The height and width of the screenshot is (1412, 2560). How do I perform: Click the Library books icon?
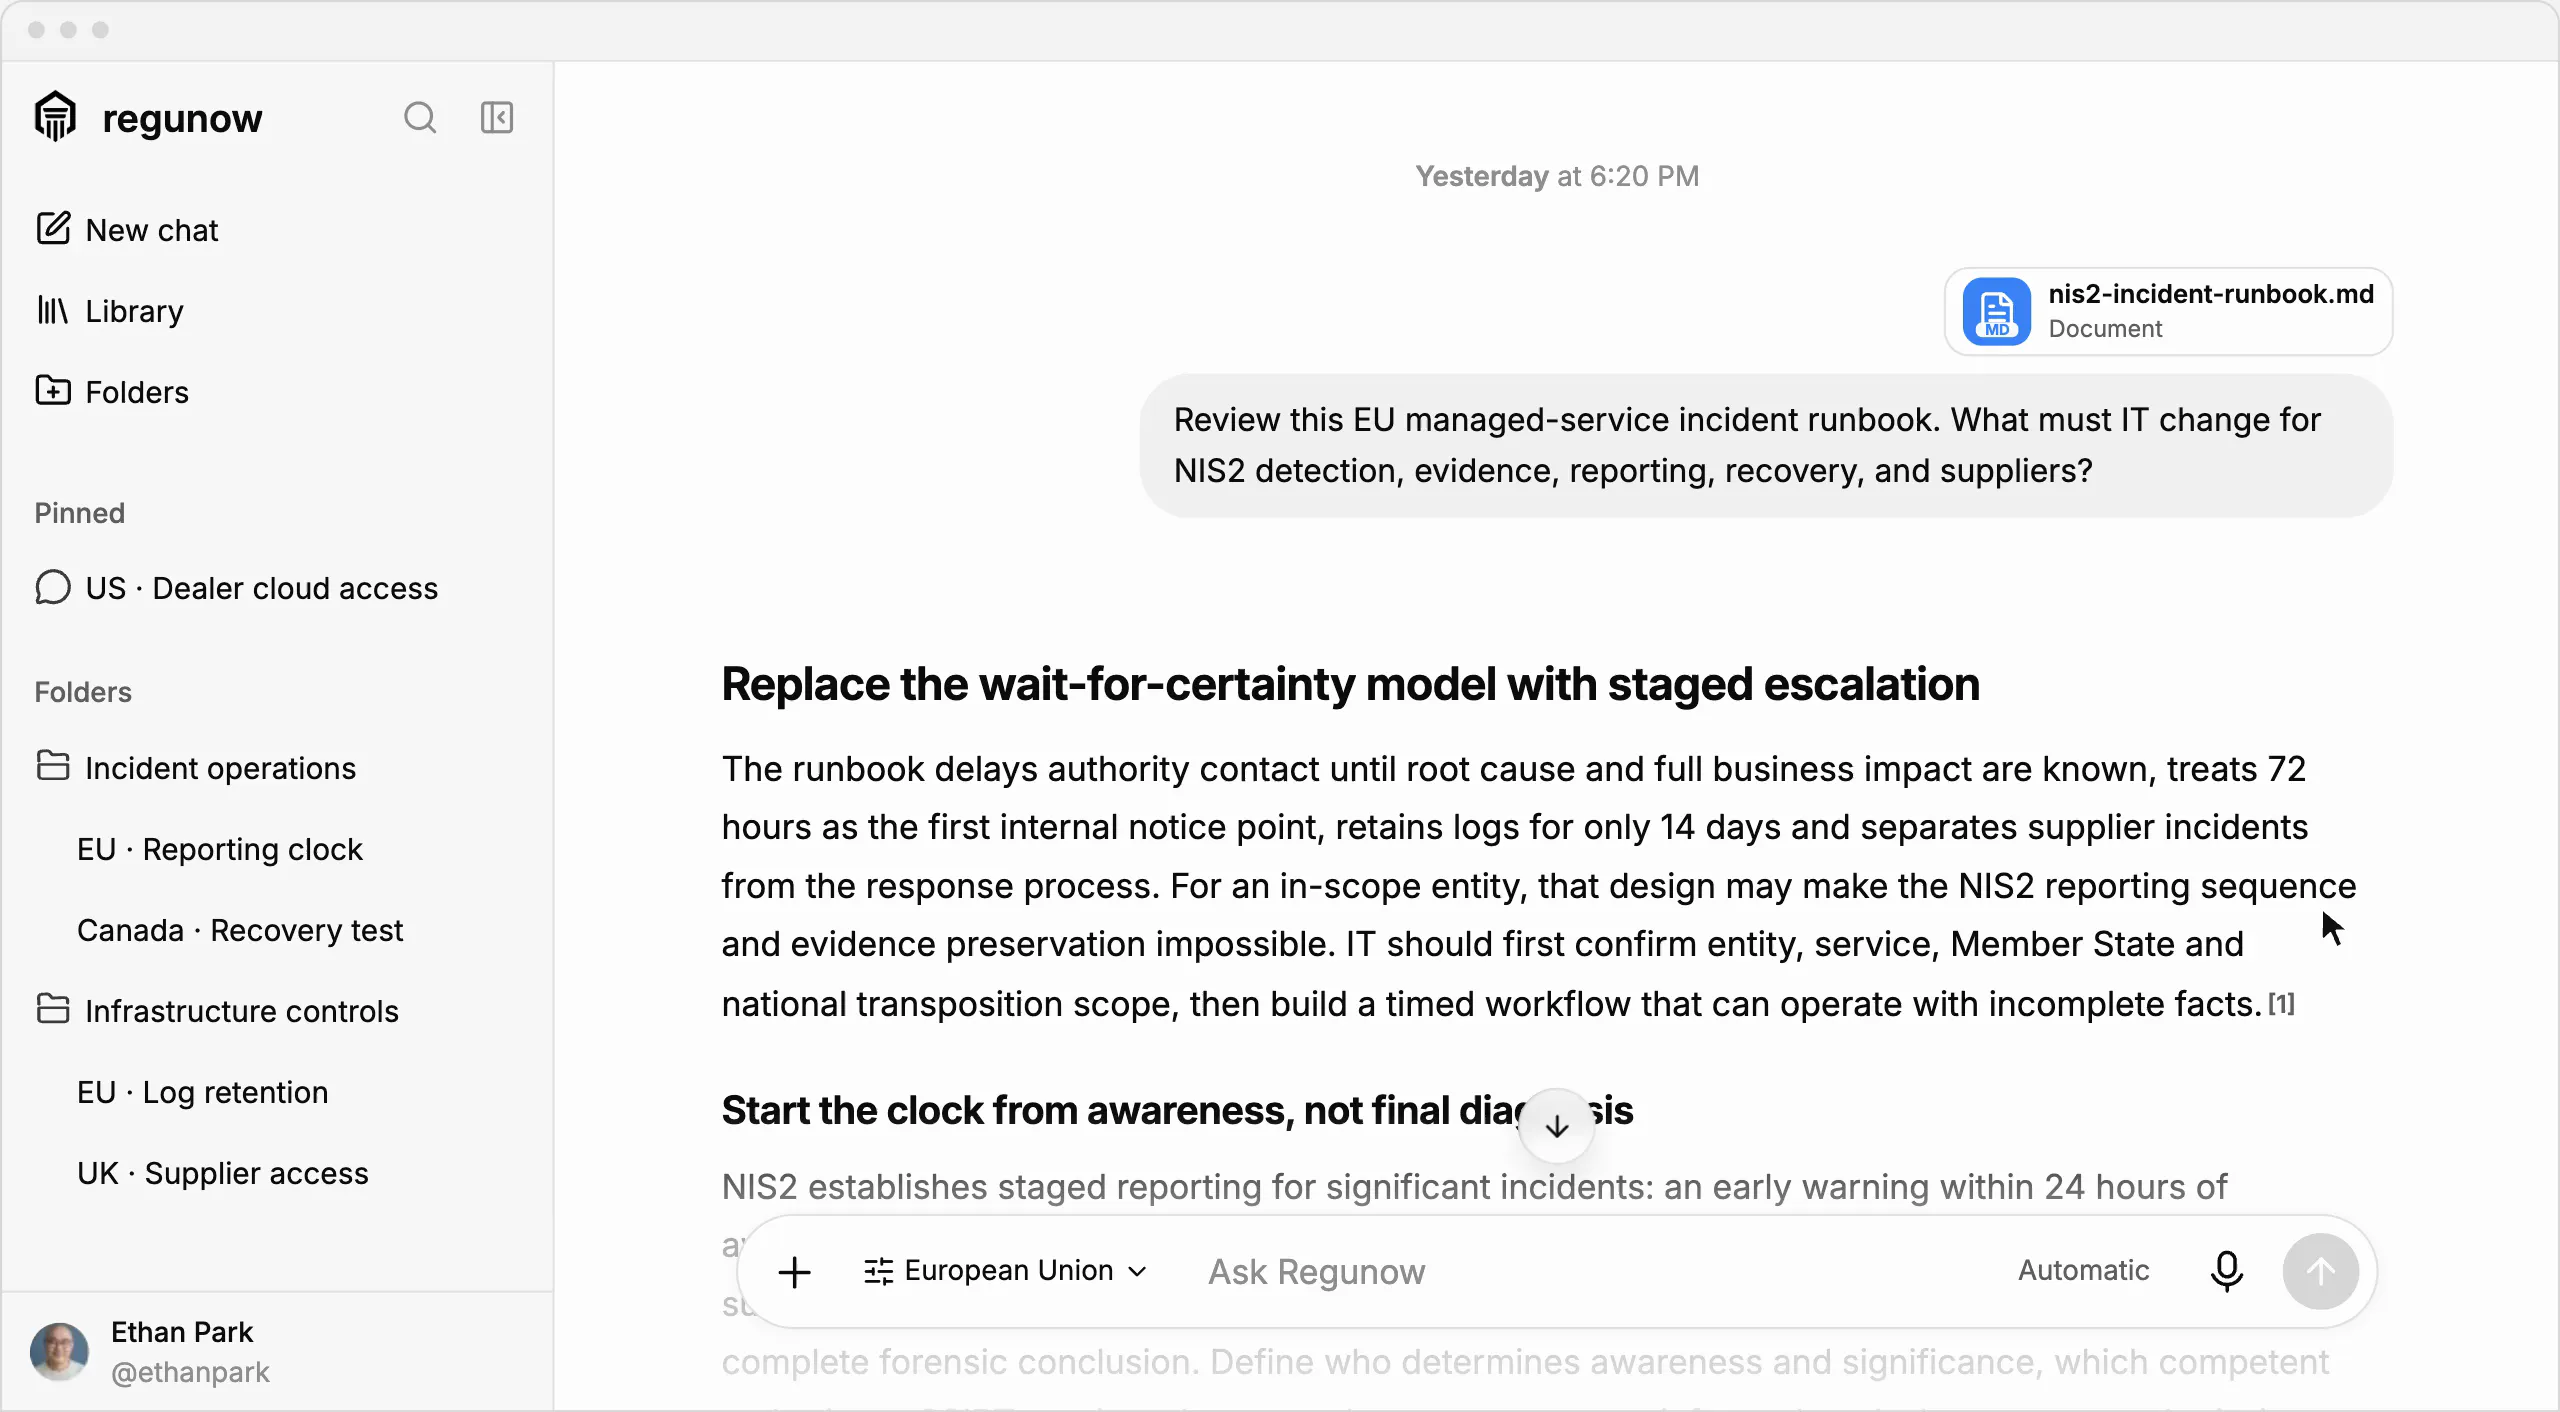point(52,310)
